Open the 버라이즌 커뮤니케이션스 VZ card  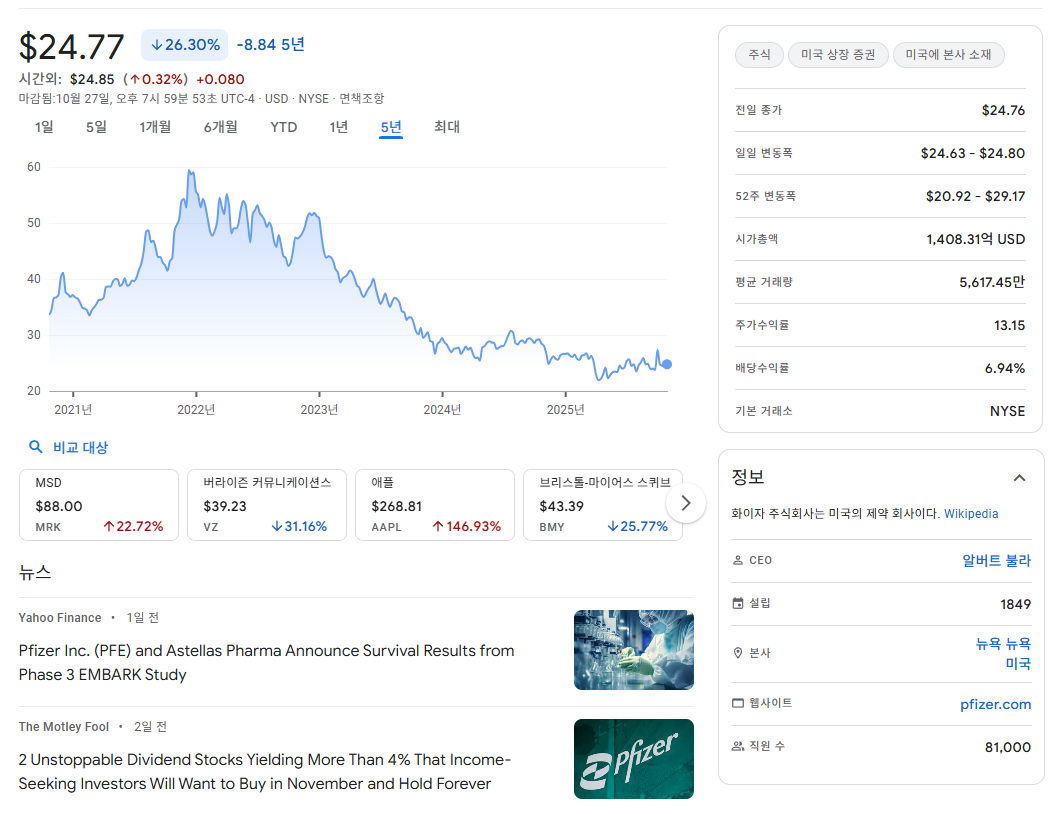[x=266, y=505]
